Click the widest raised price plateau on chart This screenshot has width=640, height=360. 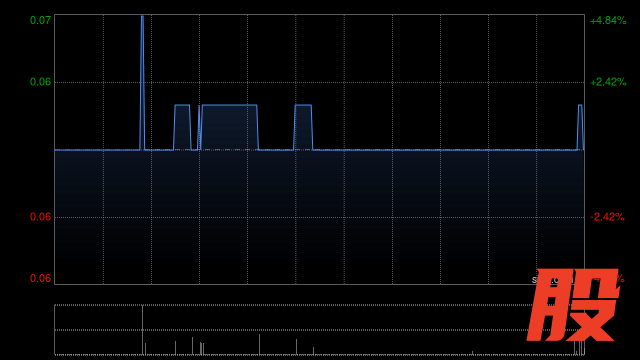tap(229, 127)
